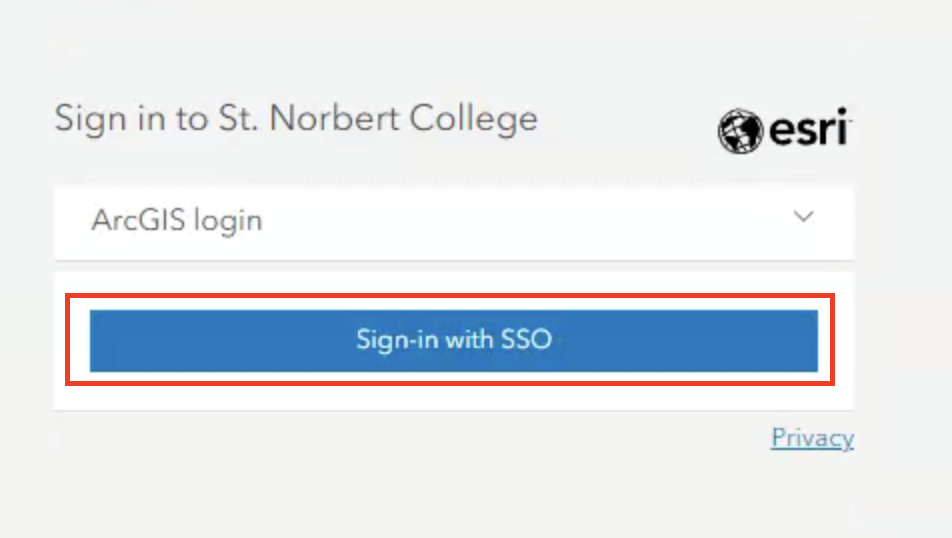The width and height of the screenshot is (952, 538).
Task: Click right edge of blue SSO button
Action: [811, 340]
